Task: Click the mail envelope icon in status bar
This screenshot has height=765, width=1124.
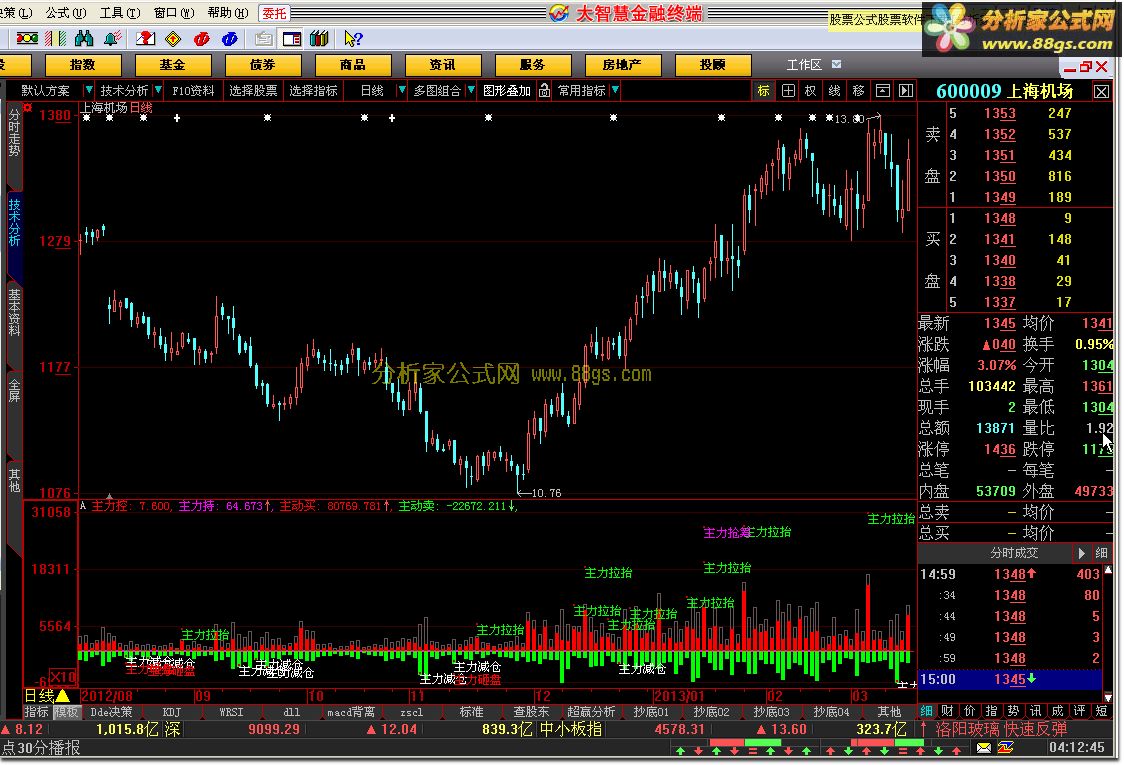Action: [984, 748]
